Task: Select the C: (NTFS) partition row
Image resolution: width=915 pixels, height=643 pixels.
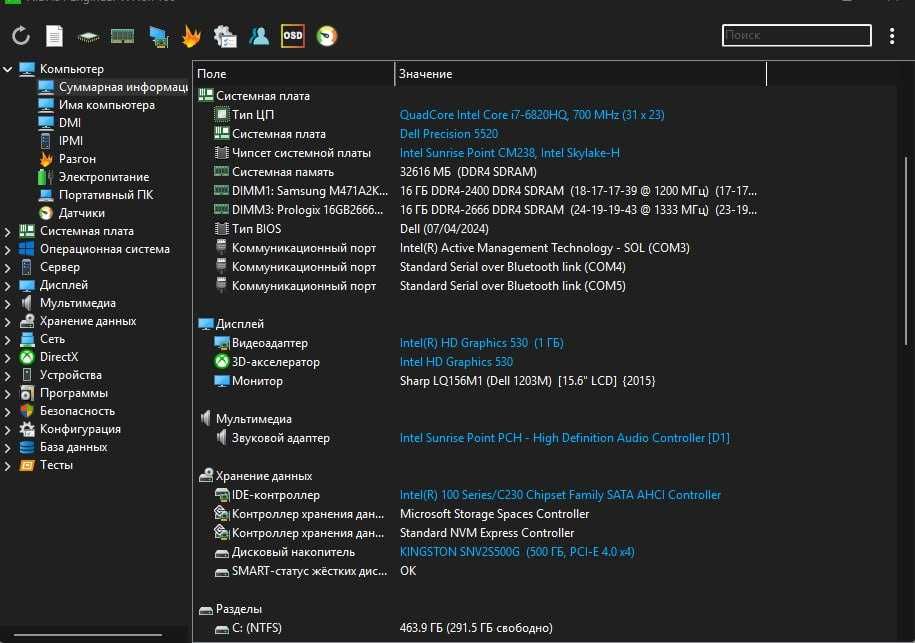Action: pyautogui.click(x=479, y=628)
